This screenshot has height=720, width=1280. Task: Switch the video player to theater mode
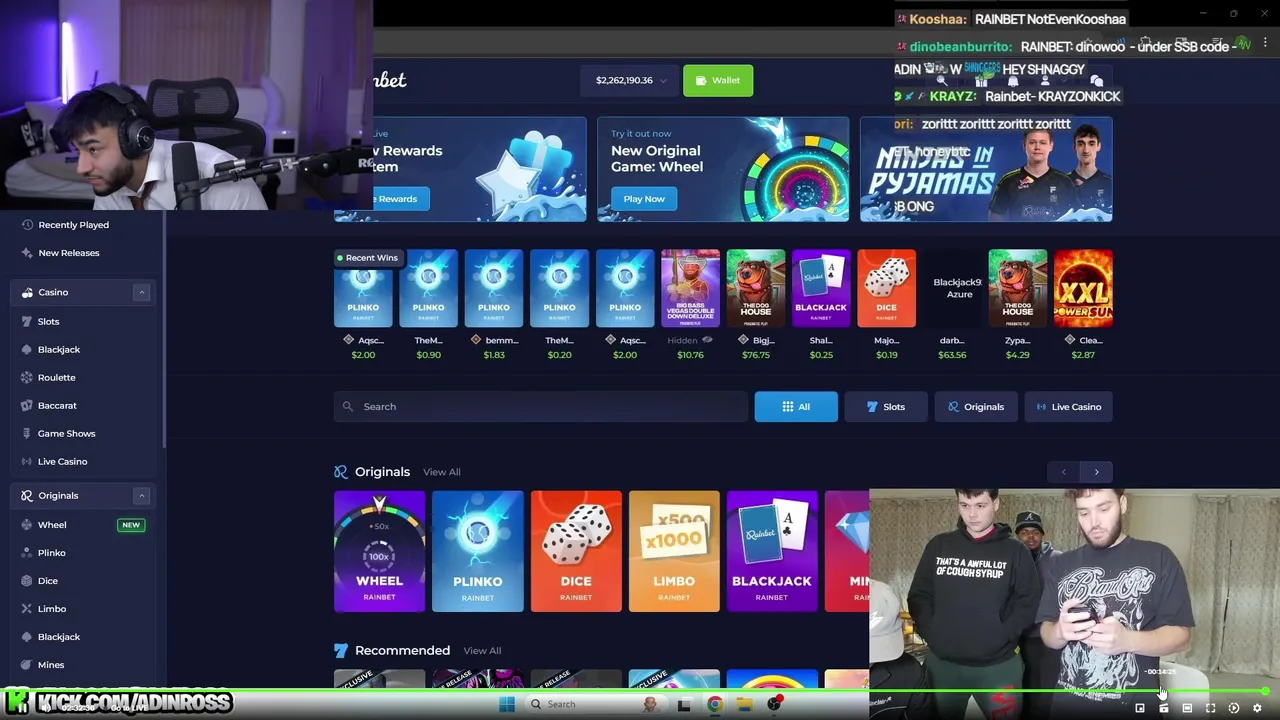click(1187, 708)
